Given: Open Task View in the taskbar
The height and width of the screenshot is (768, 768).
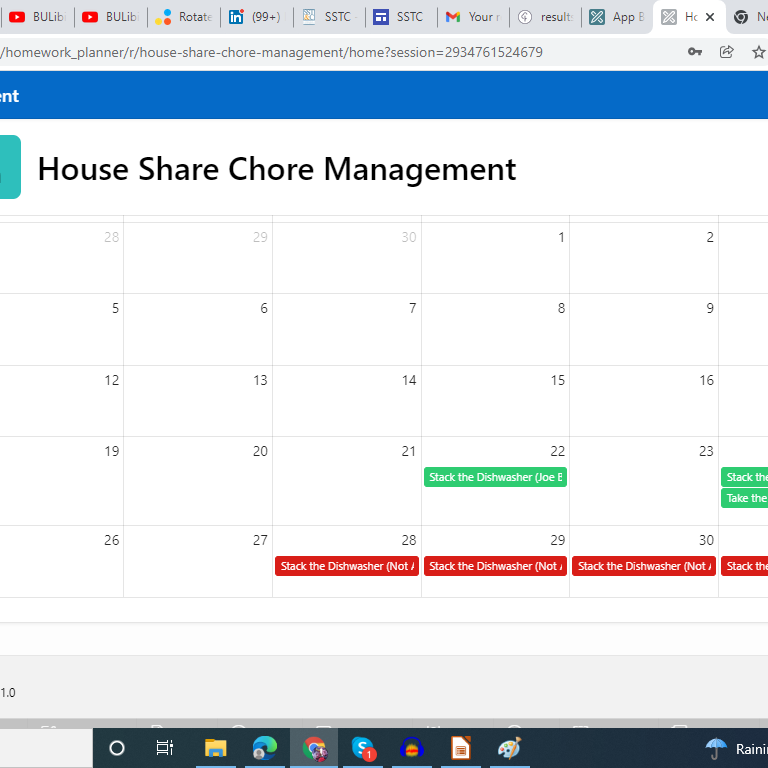Looking at the screenshot, I should click(x=165, y=748).
